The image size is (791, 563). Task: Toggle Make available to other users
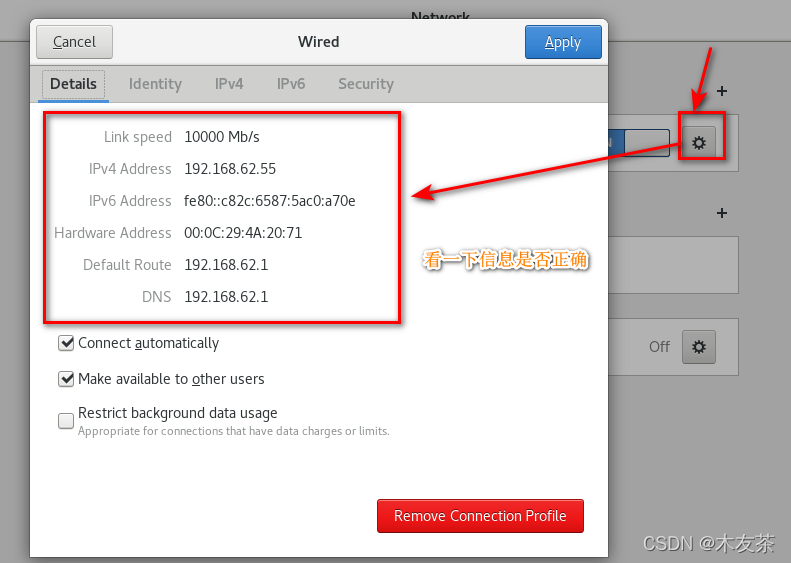[66, 379]
